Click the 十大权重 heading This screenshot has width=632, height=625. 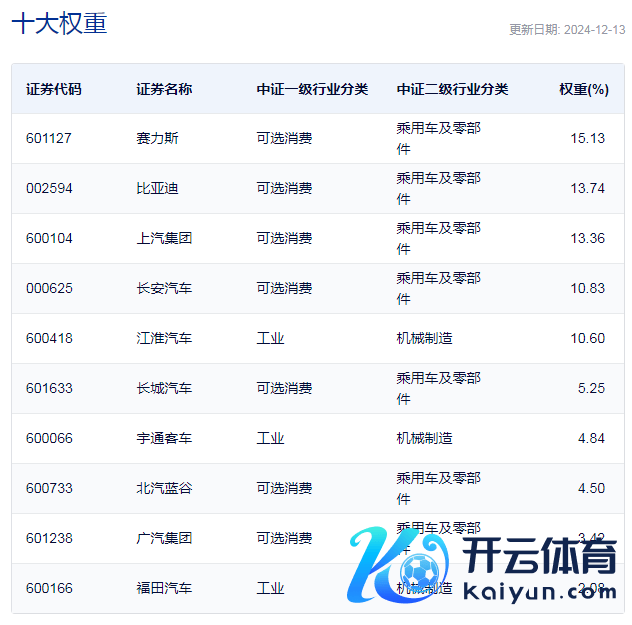(x=59, y=25)
